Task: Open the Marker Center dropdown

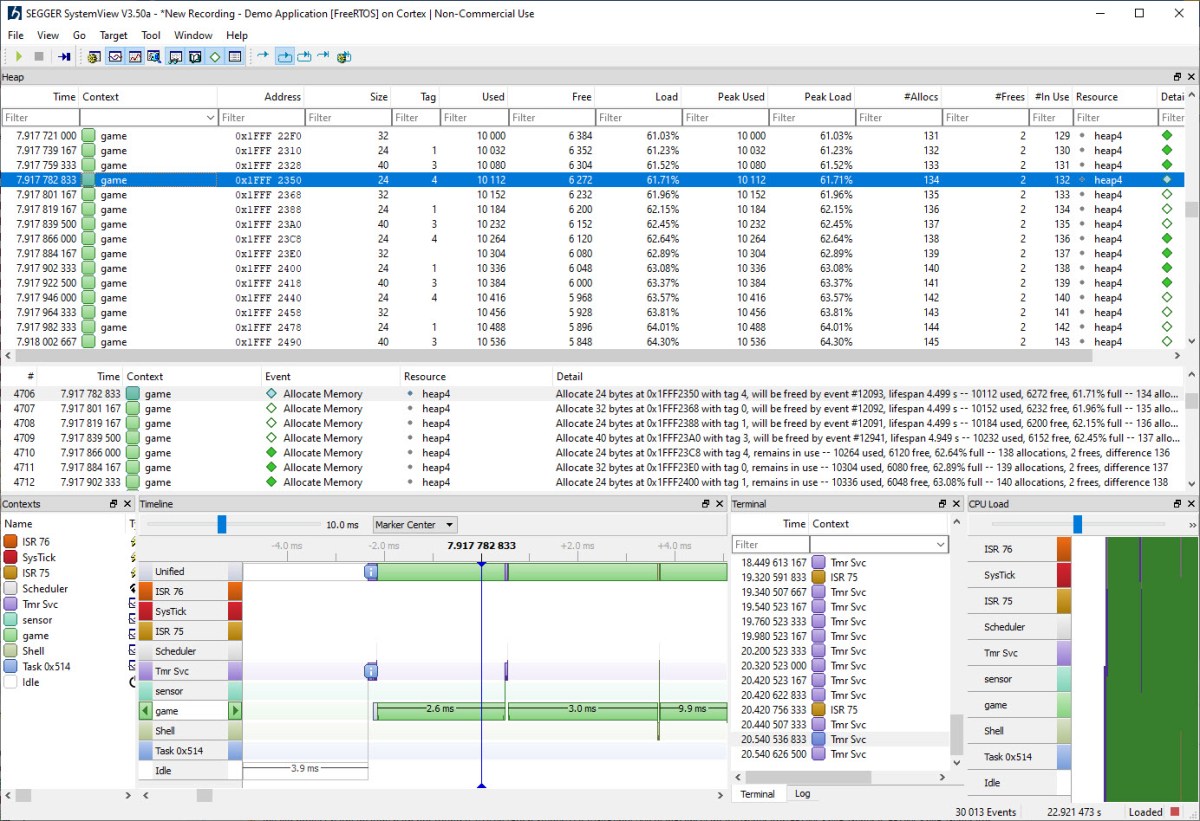Action: pos(414,525)
